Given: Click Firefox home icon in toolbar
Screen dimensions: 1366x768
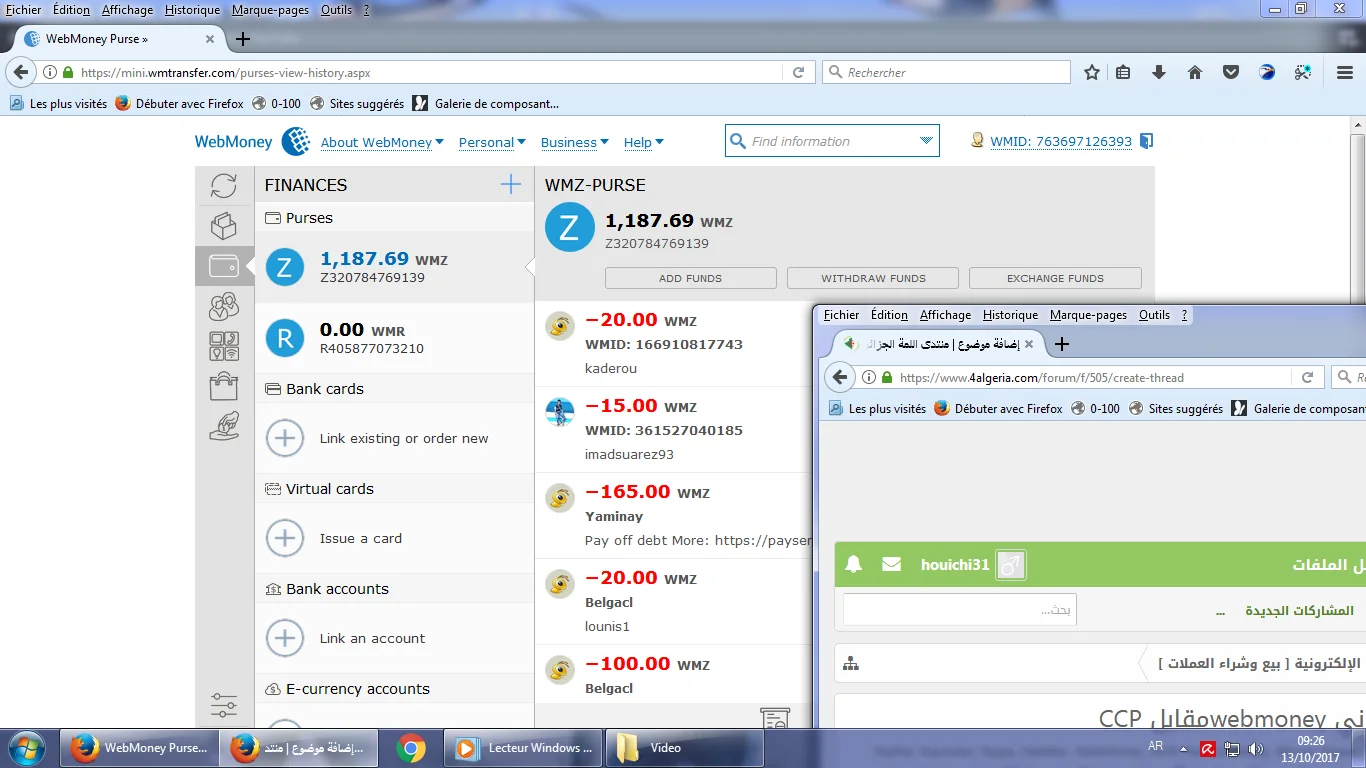Looking at the screenshot, I should coord(1194,72).
